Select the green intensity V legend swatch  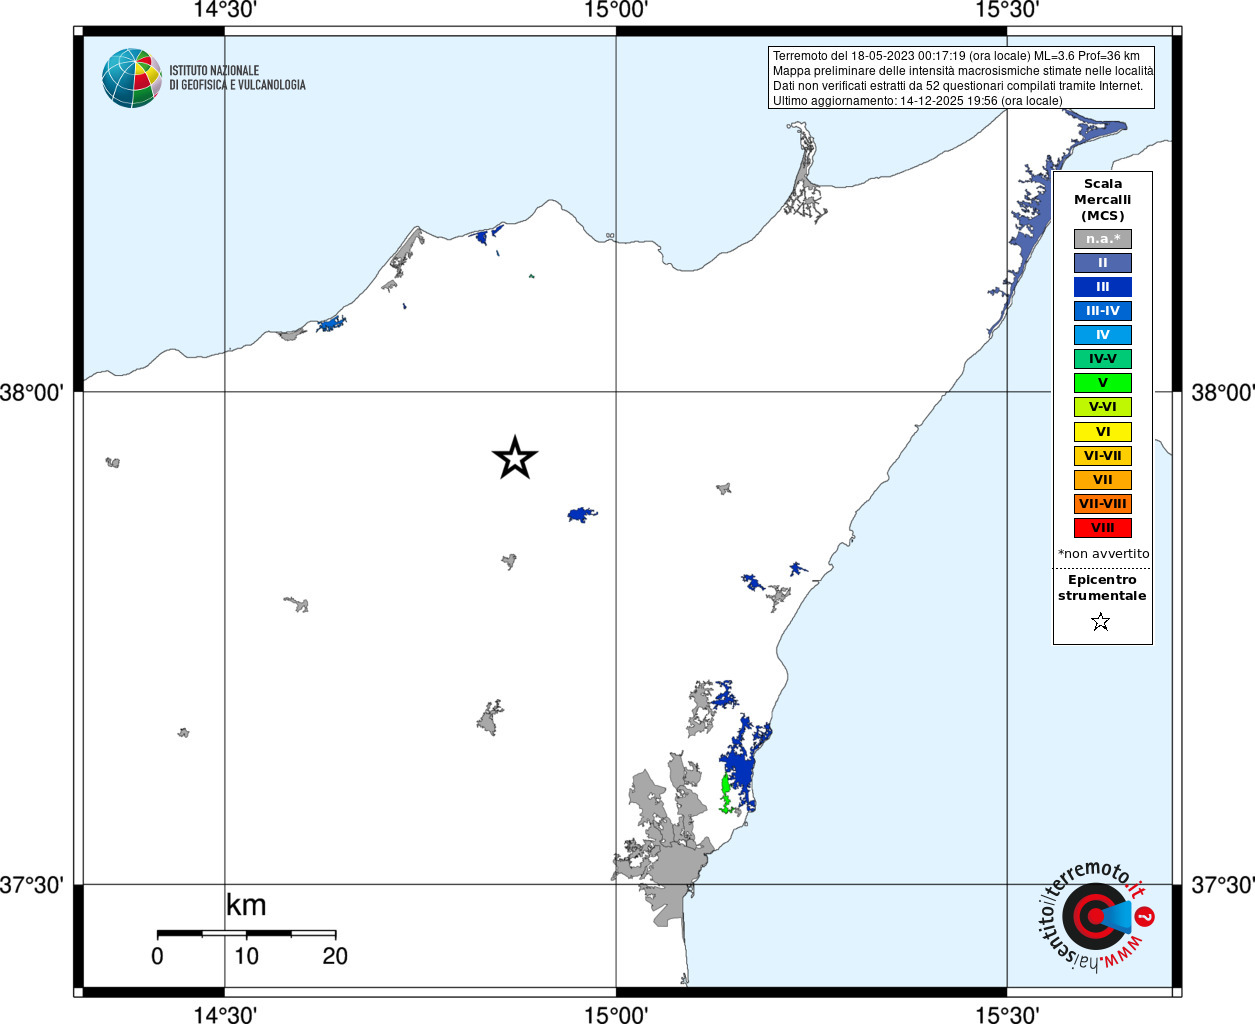click(1103, 383)
